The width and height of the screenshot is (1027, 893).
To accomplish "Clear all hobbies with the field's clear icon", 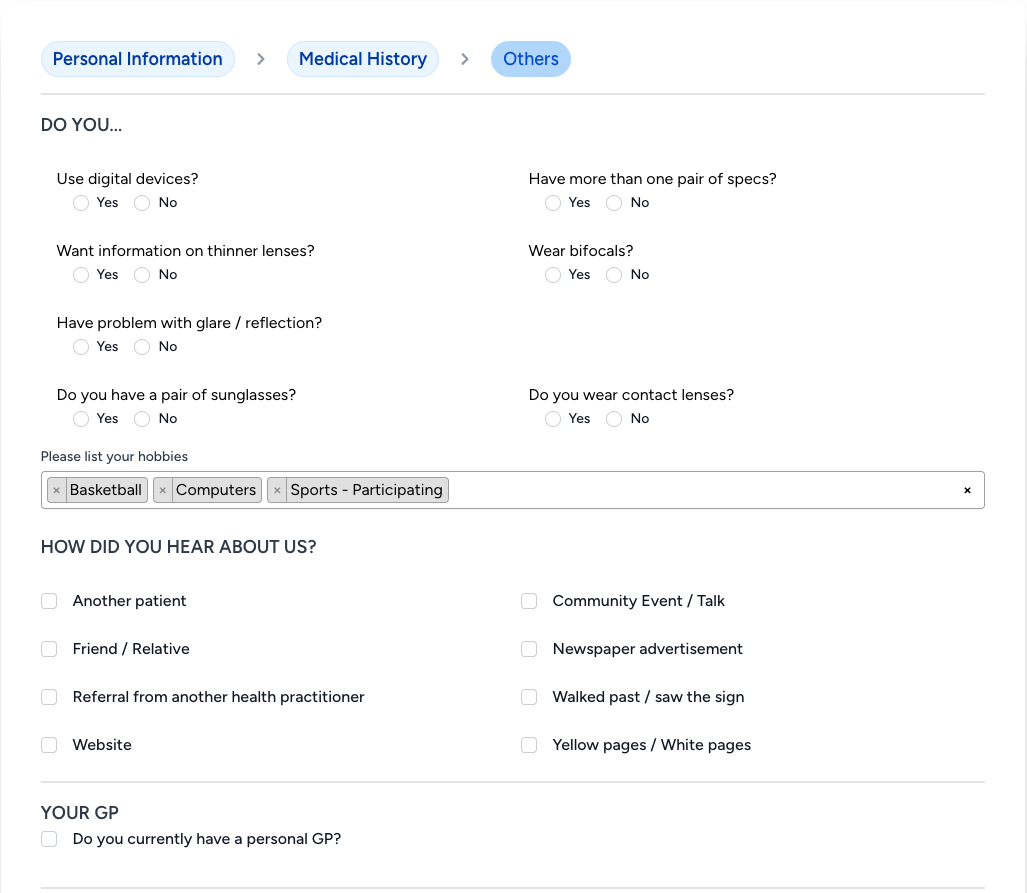I will [x=966, y=490].
